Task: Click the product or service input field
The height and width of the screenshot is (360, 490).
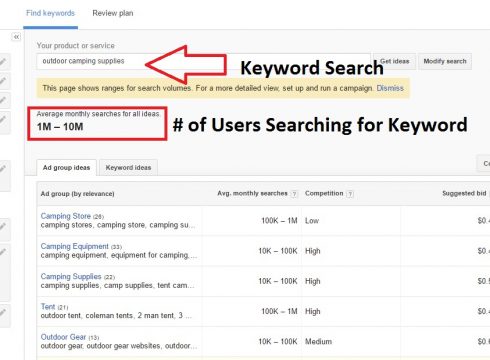Action: [203, 61]
